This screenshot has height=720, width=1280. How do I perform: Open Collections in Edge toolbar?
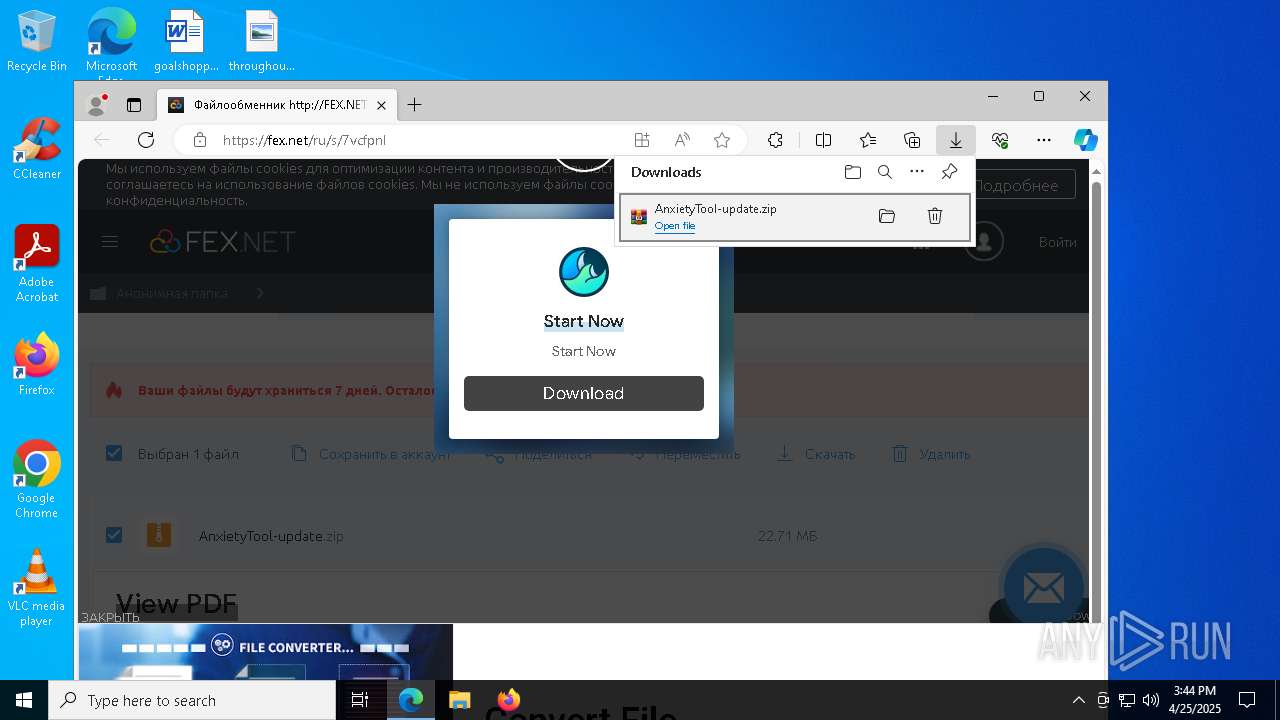912,140
